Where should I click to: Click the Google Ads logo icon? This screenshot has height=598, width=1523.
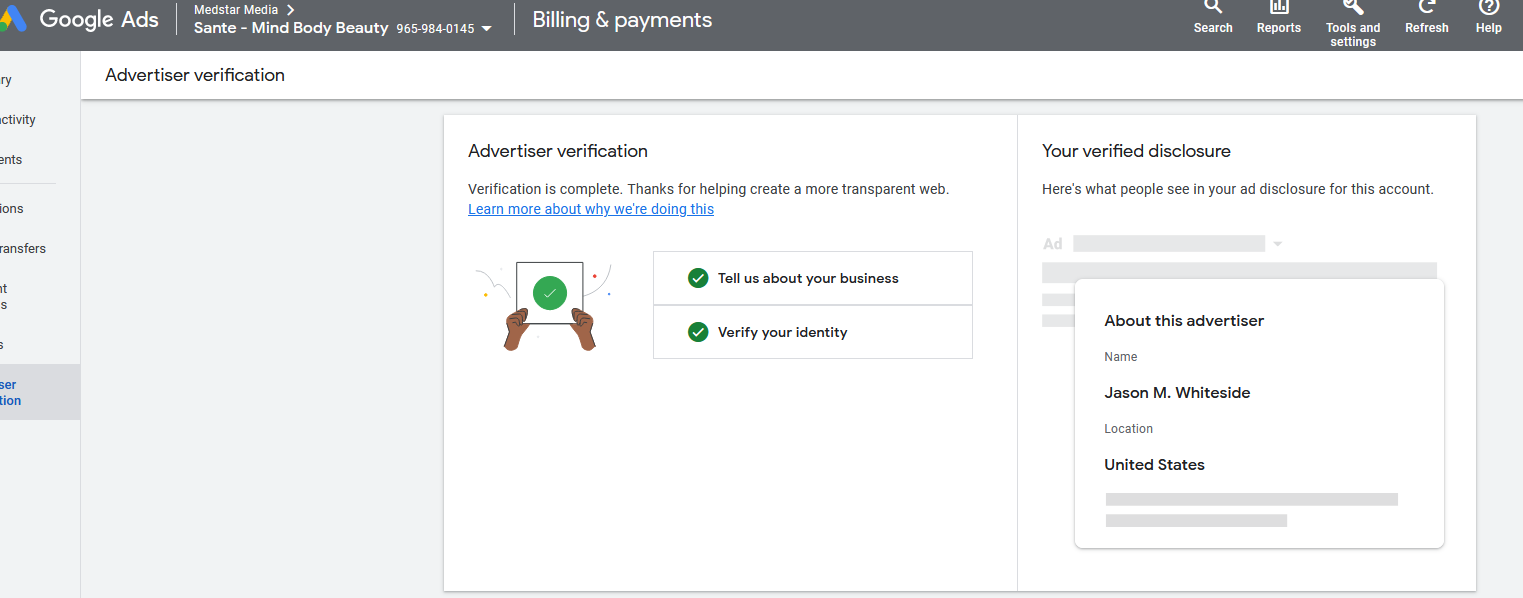[12, 18]
